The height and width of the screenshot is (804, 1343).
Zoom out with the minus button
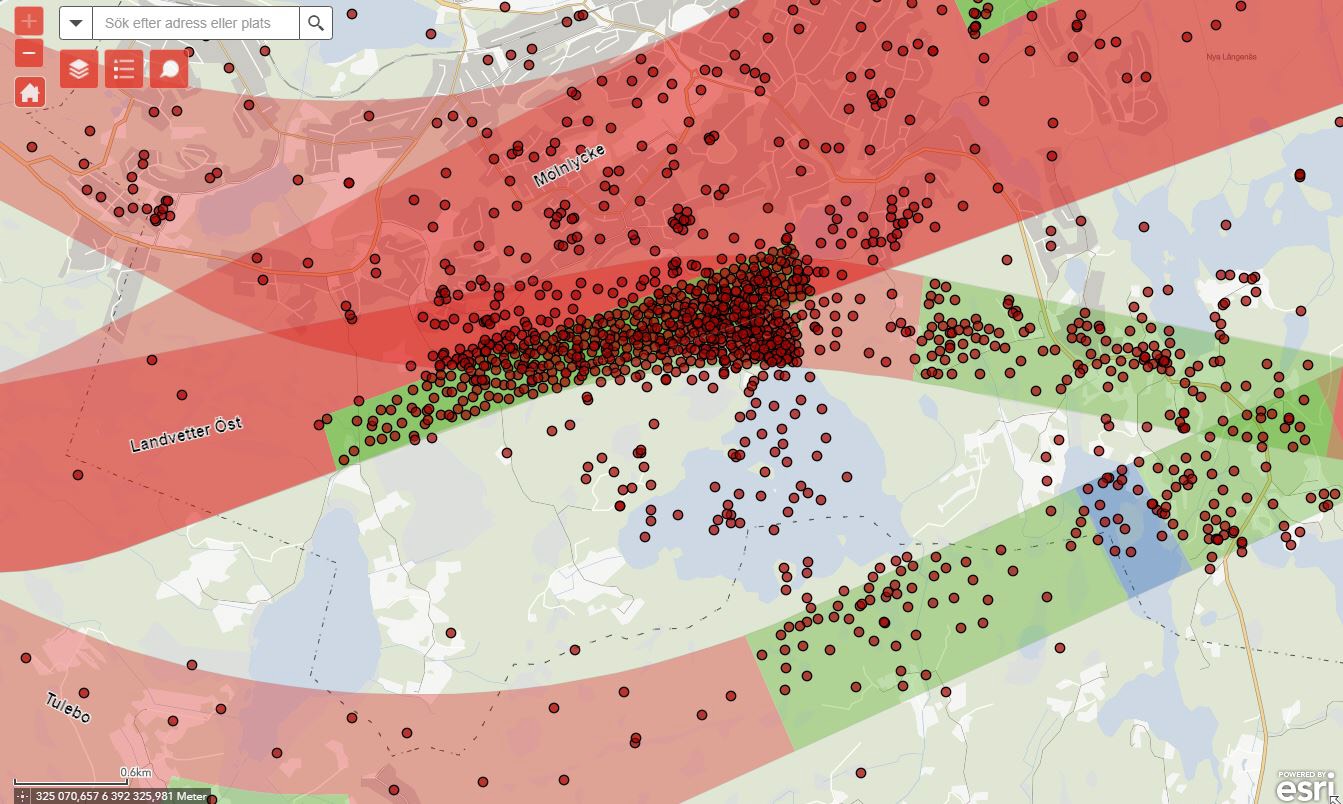pyautogui.click(x=29, y=53)
